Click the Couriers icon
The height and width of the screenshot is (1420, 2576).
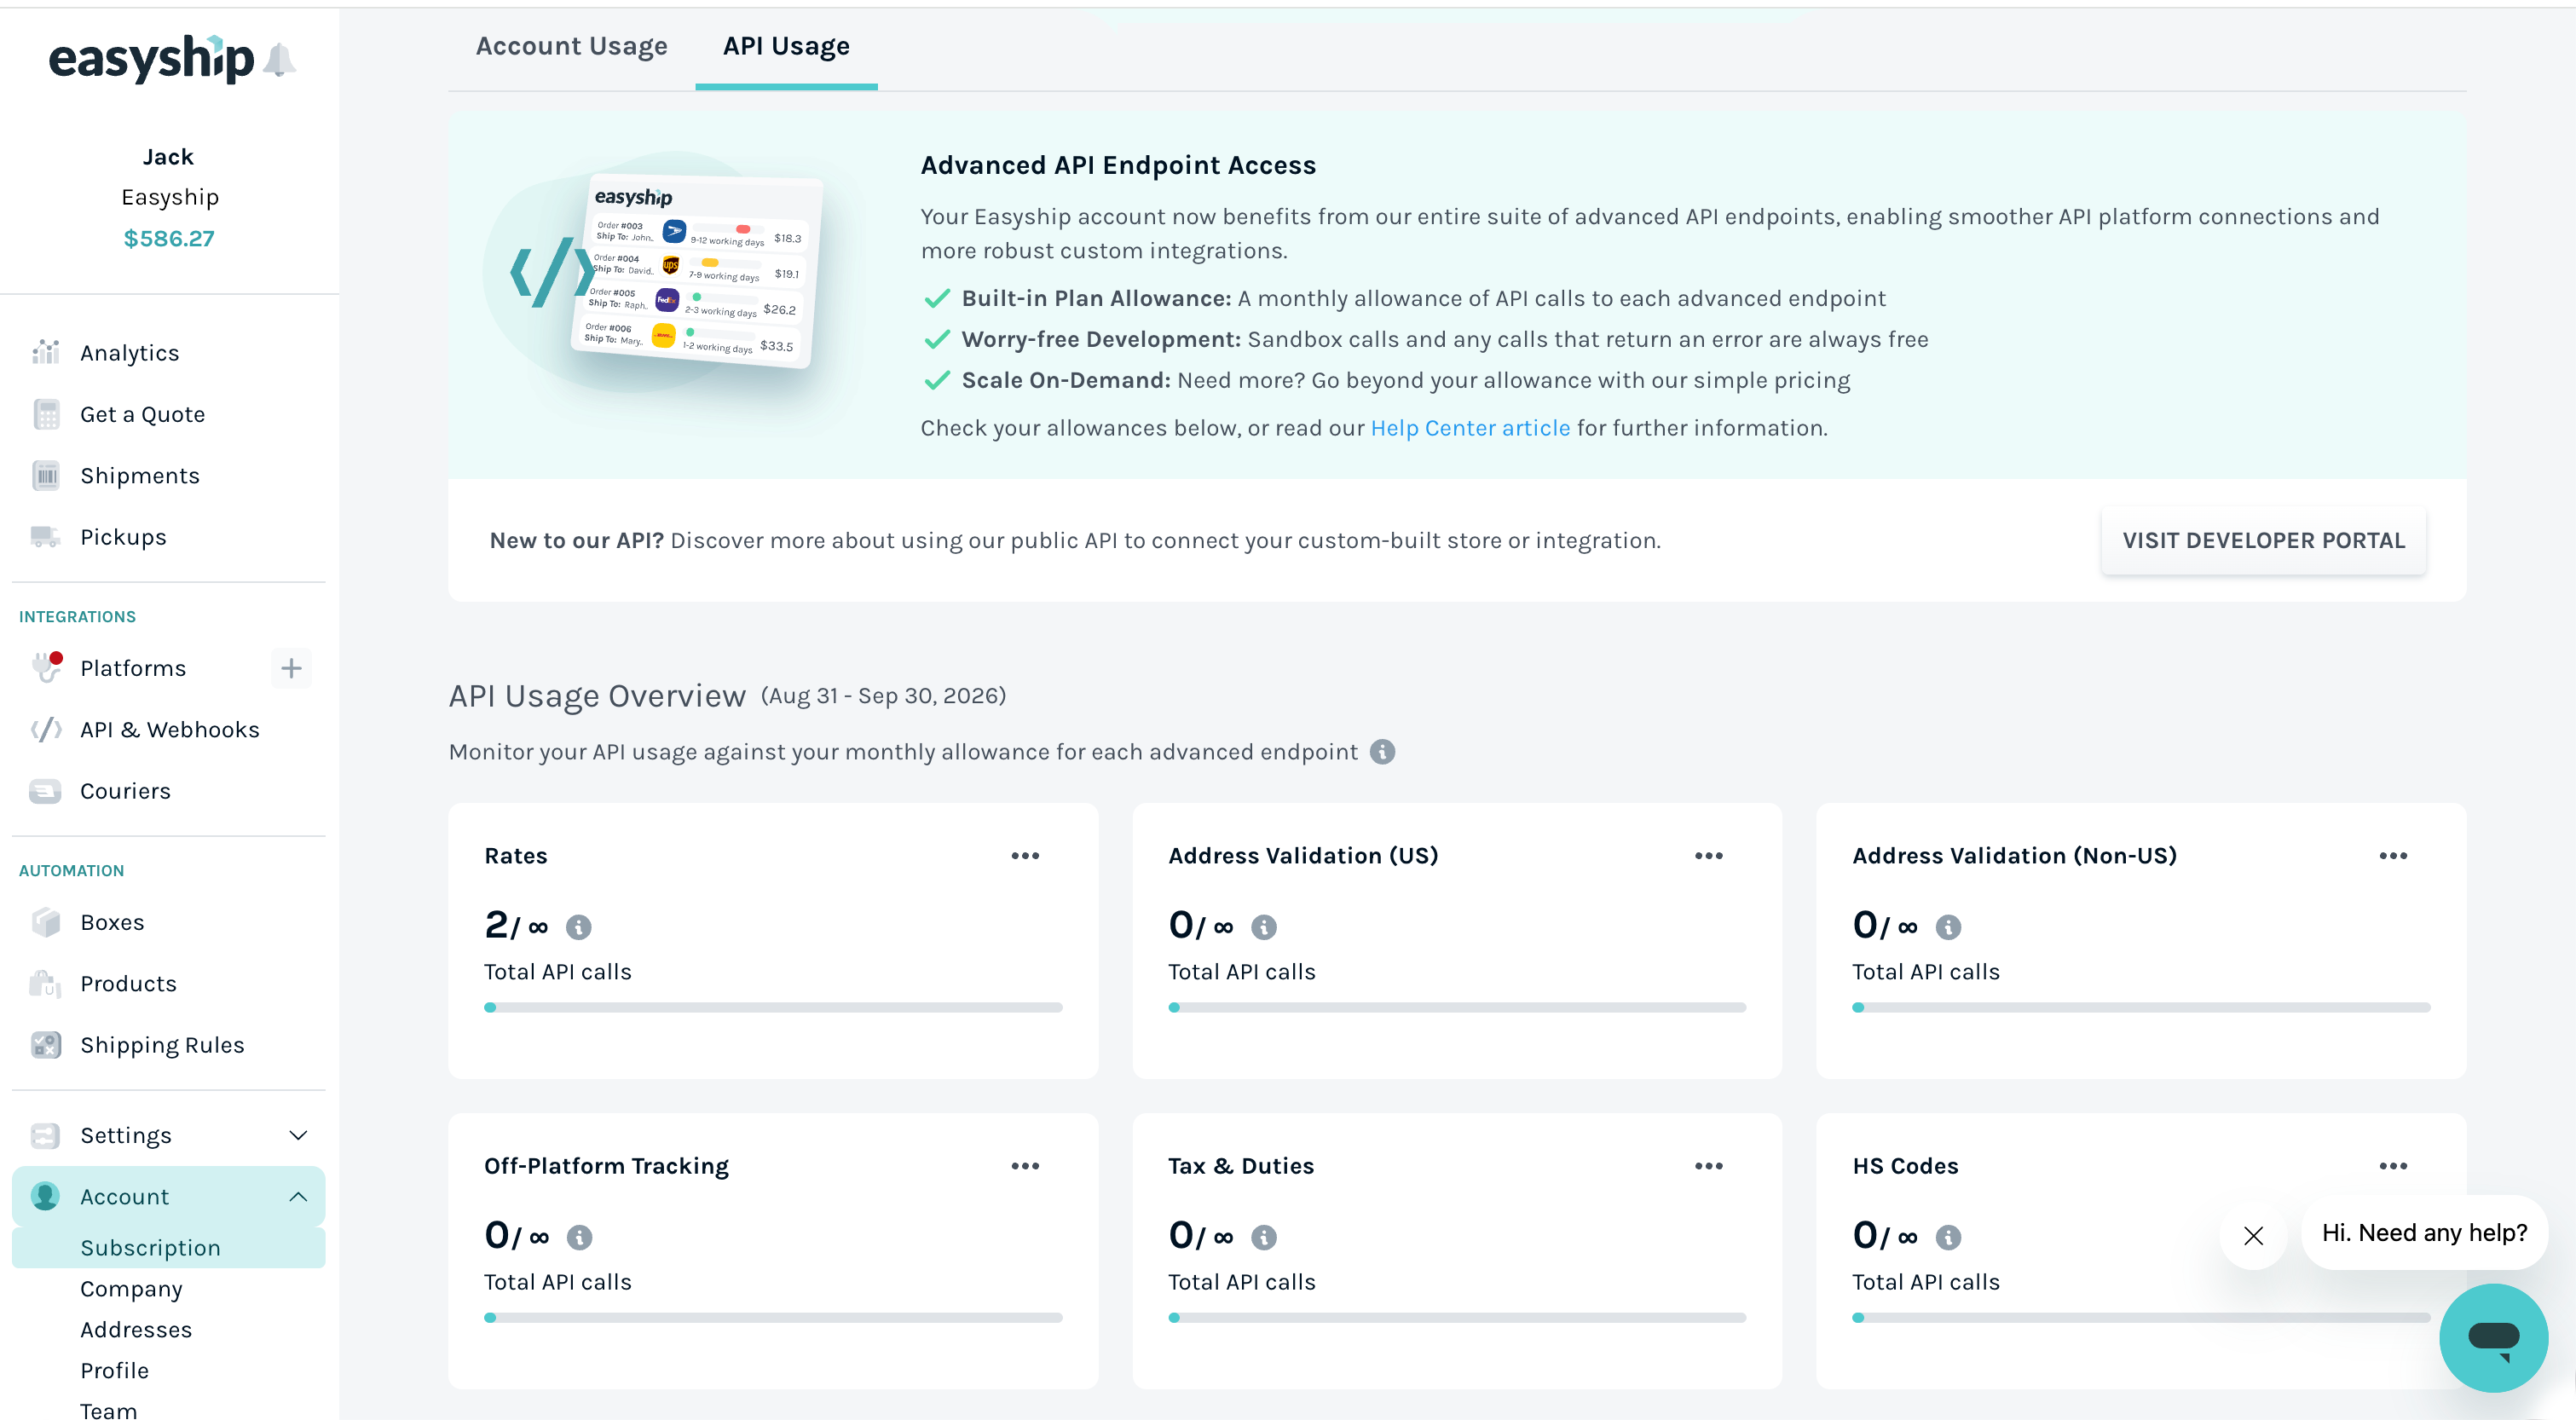pyautogui.click(x=46, y=791)
